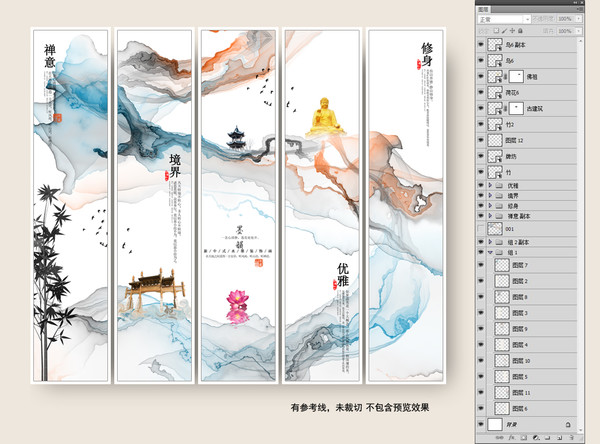
Task: Open the fx layer style menu
Action: coord(512,437)
